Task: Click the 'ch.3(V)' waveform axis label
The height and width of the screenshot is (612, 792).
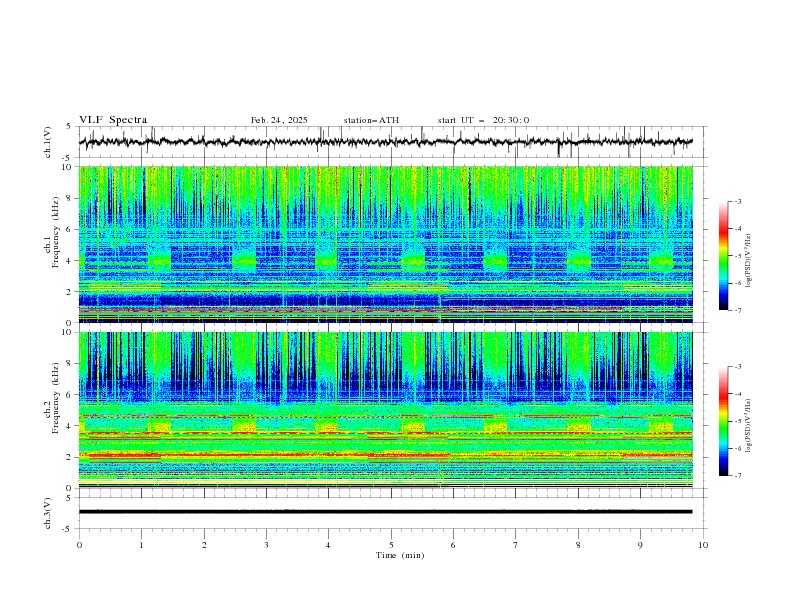Action: tap(48, 513)
